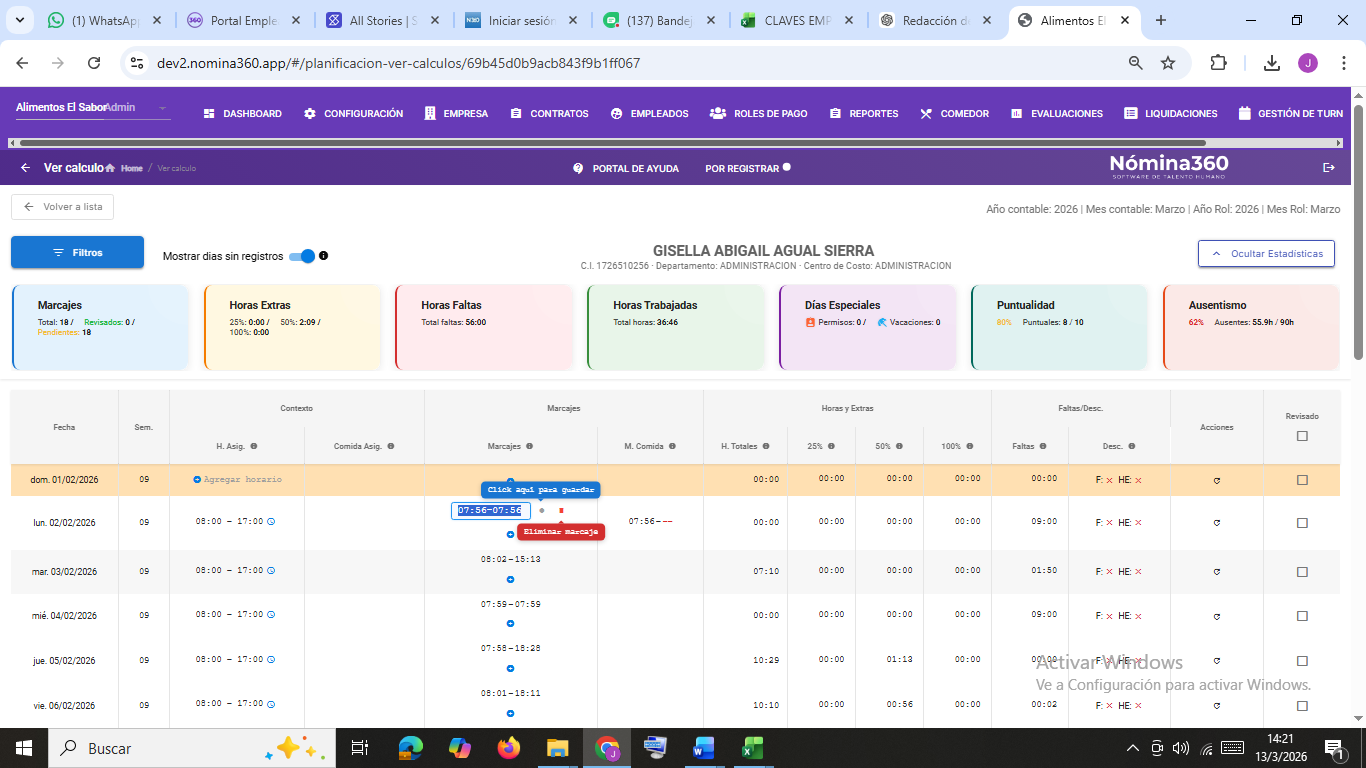Open the info icon next to Mostrar dias sin registros
Viewport: 1366px width, 768px height.
[323, 256]
